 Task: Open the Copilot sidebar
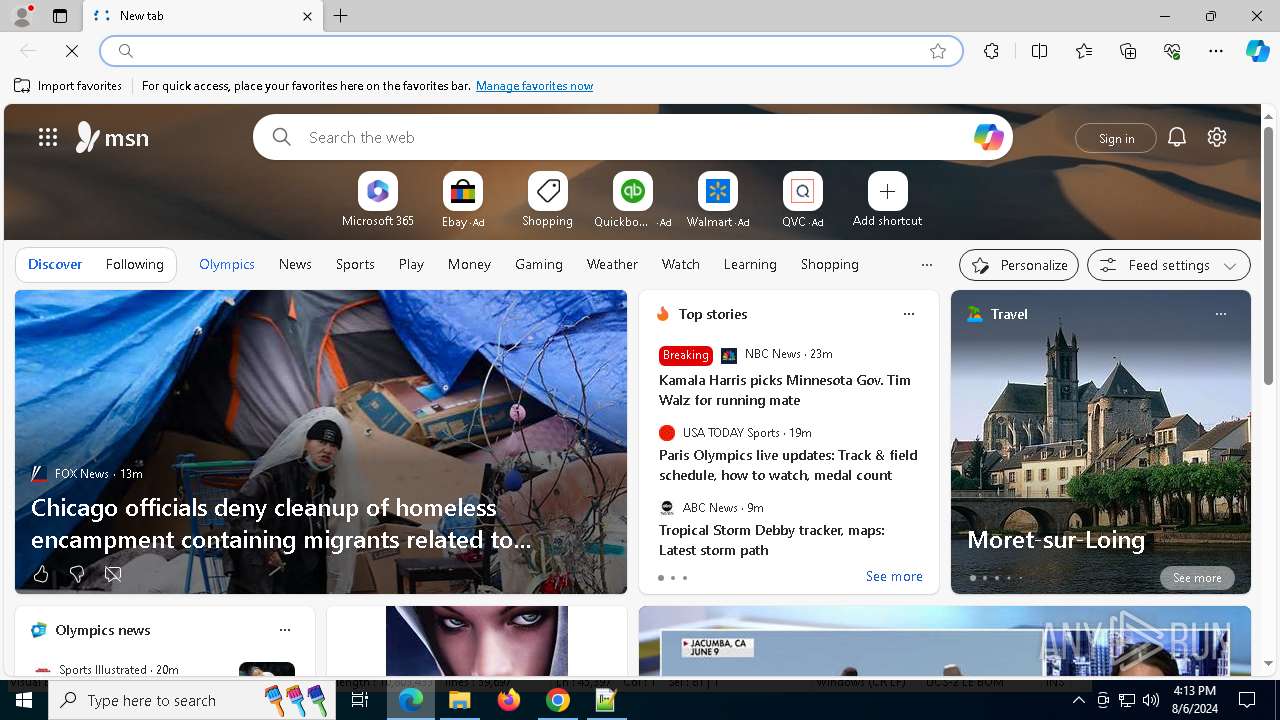point(1257,51)
